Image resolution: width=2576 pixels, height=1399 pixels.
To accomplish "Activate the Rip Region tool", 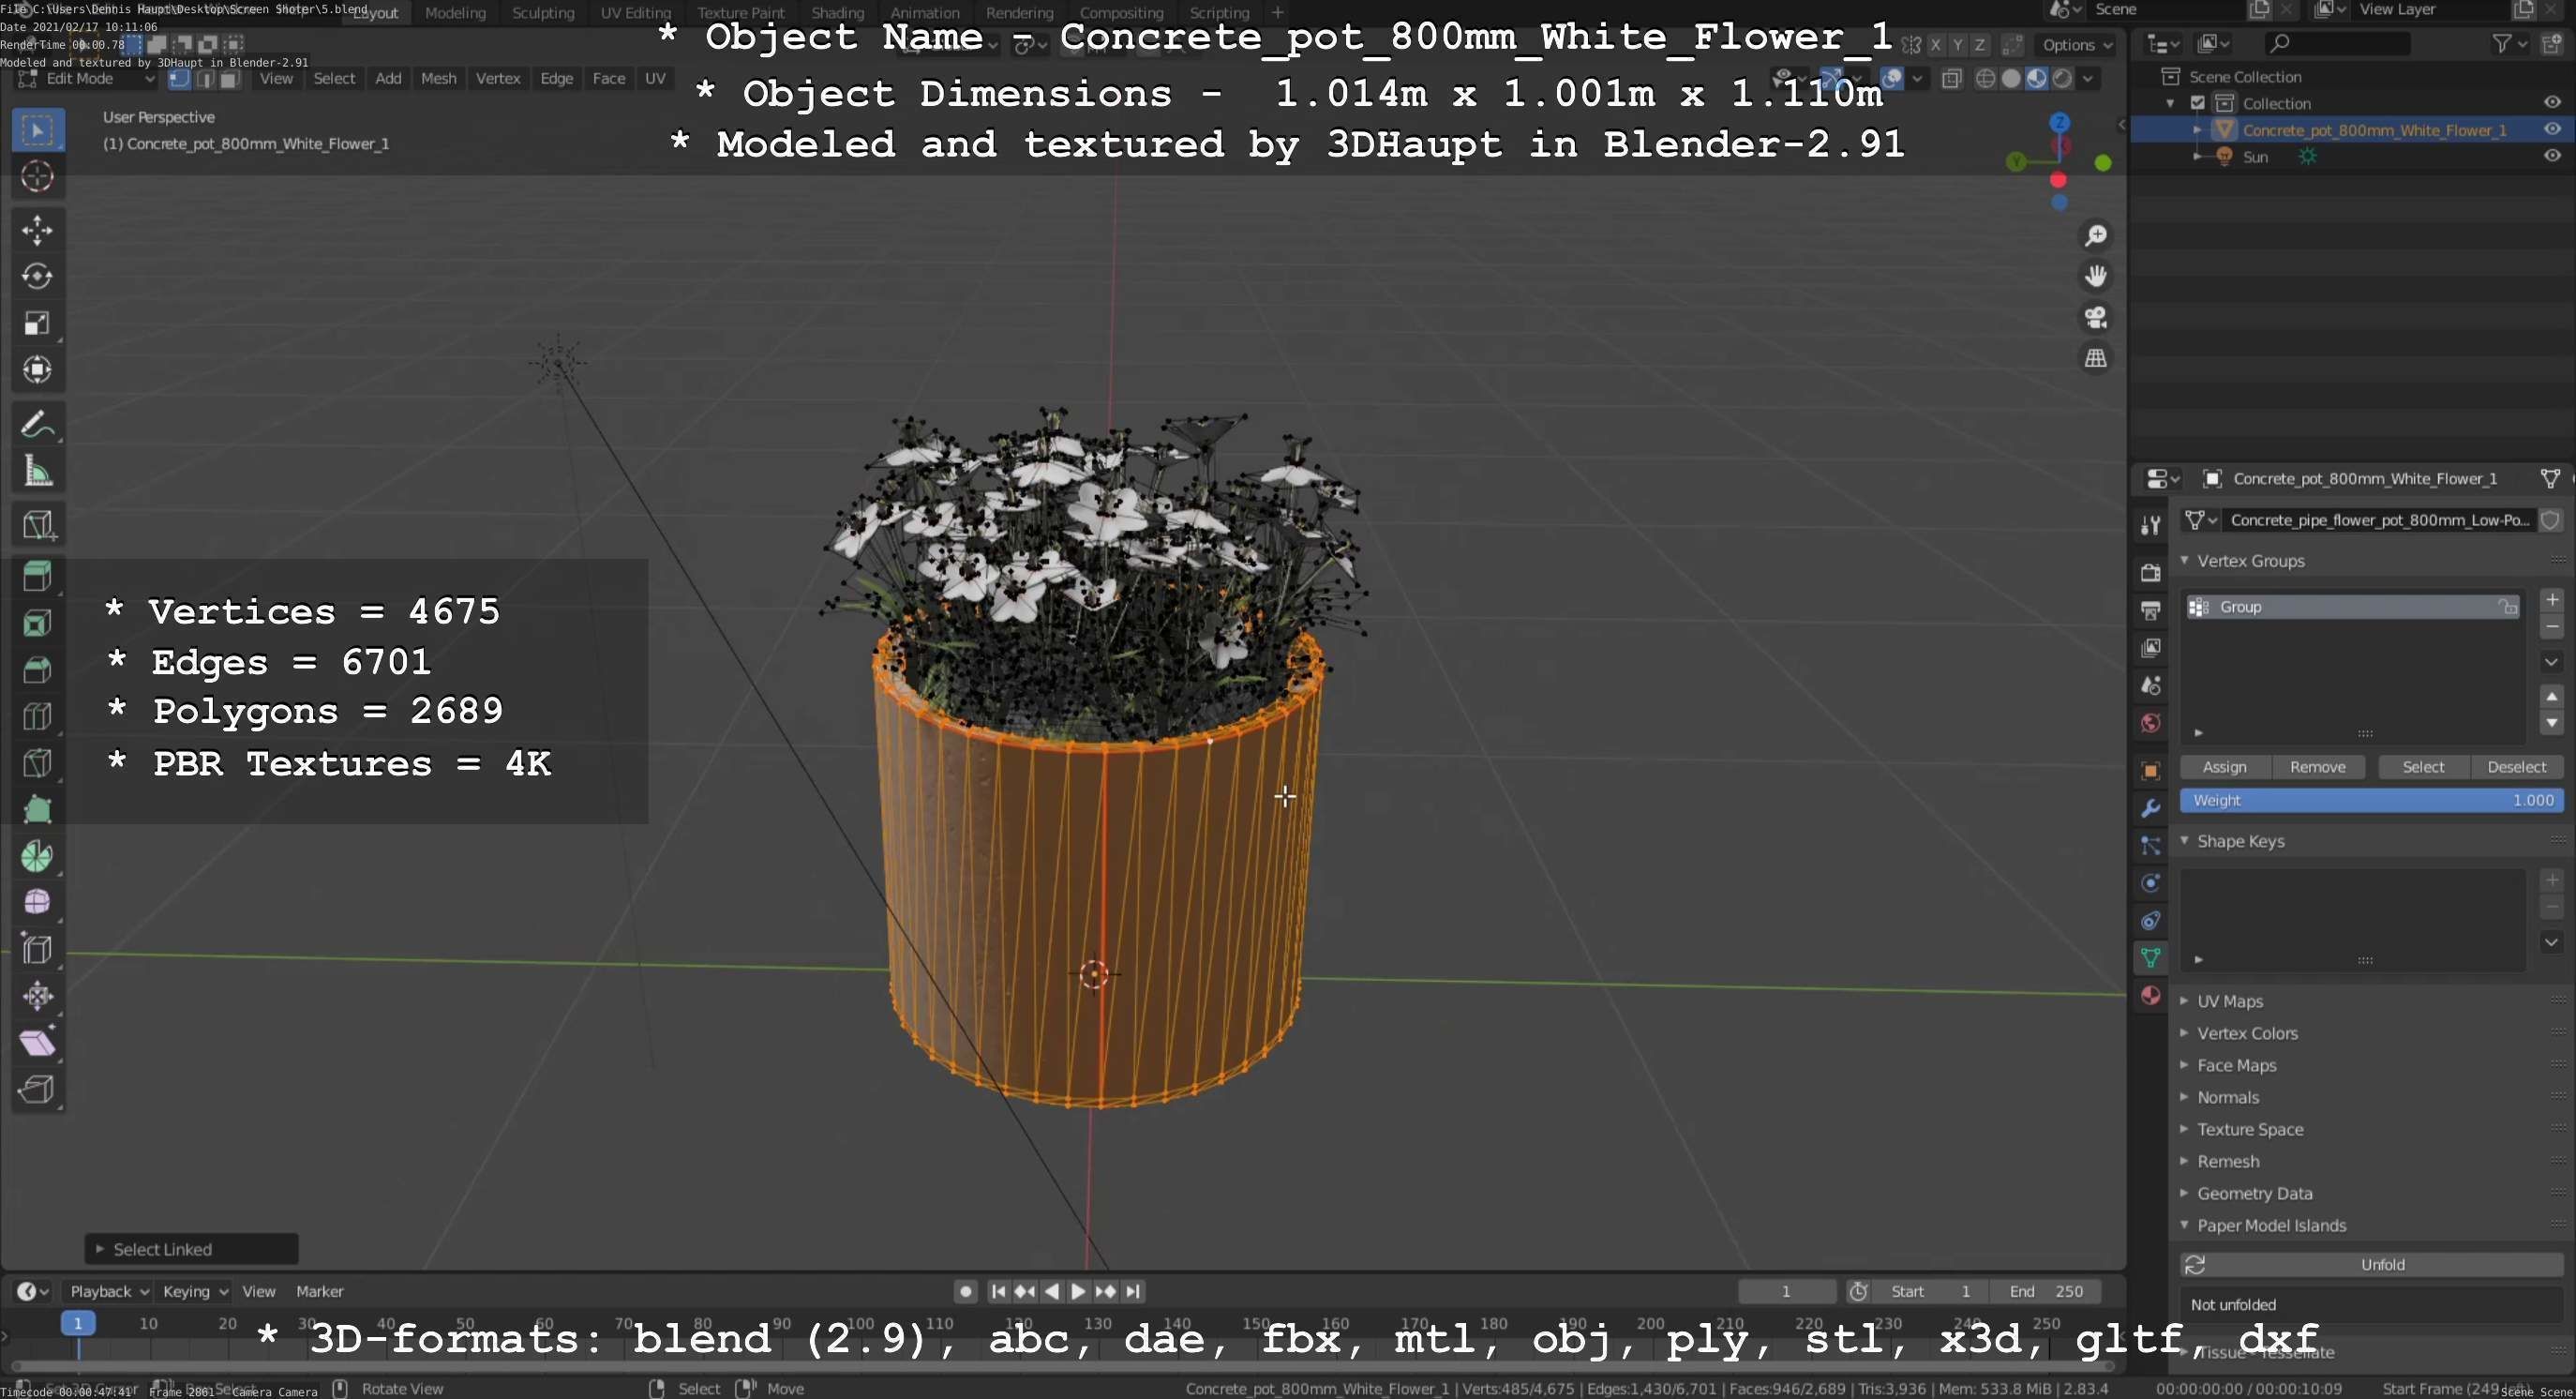I will click(38, 1089).
